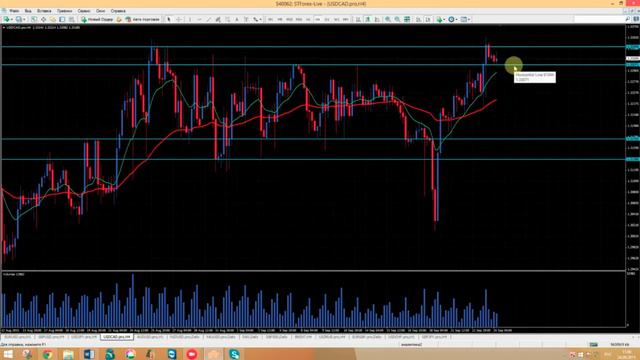Open the New Chart toolbar icon
640x360 pixels.
[x=6, y=19]
